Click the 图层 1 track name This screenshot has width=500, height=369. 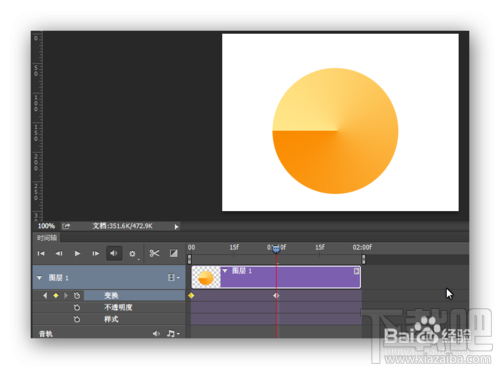pos(59,278)
